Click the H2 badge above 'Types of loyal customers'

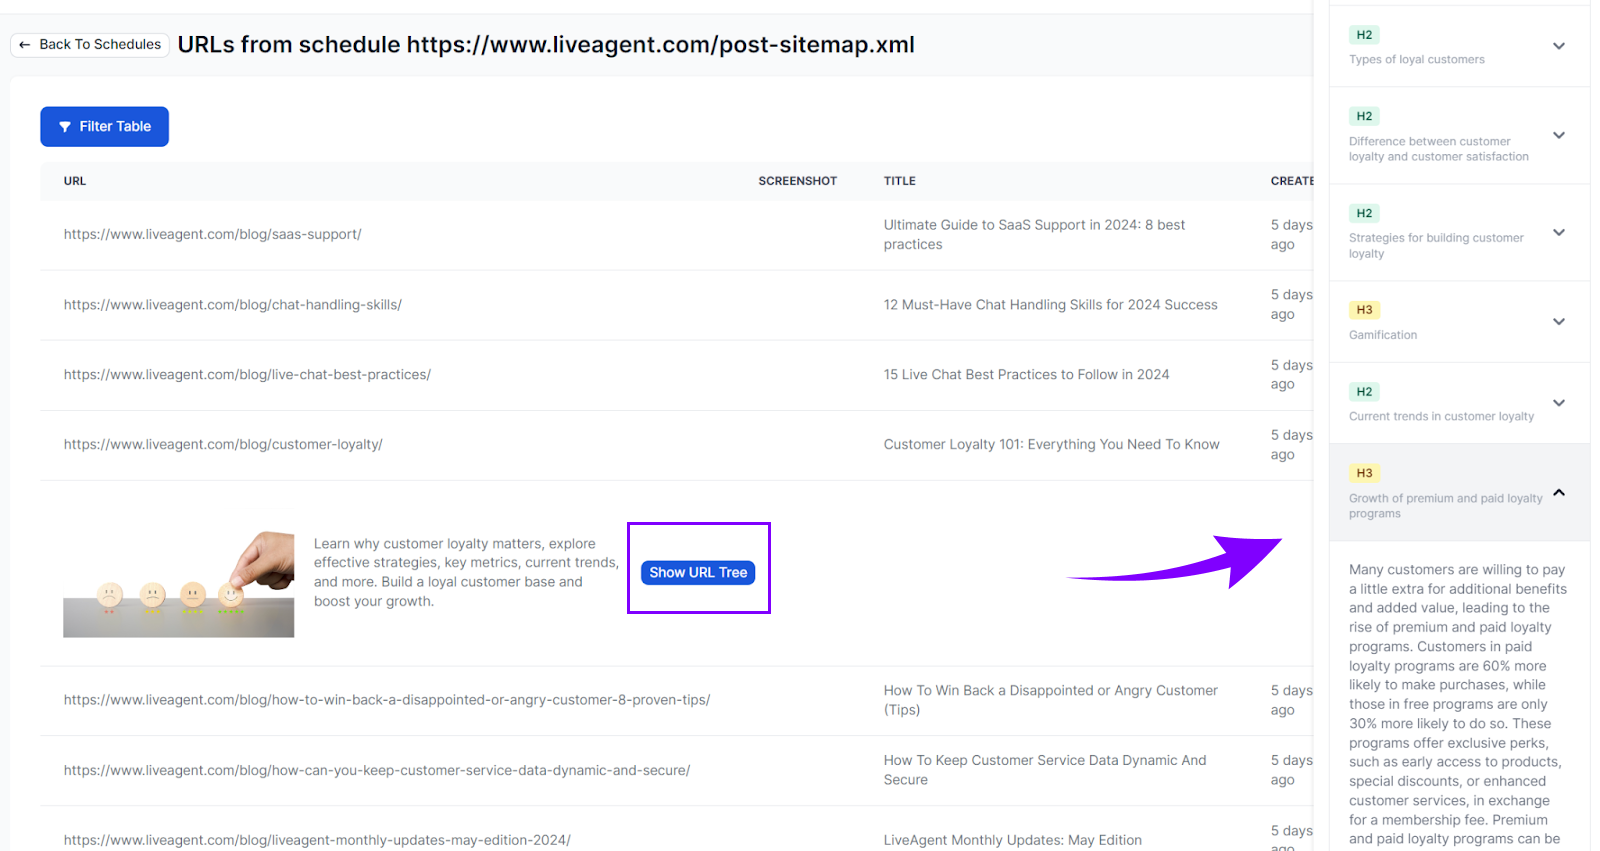pos(1364,35)
